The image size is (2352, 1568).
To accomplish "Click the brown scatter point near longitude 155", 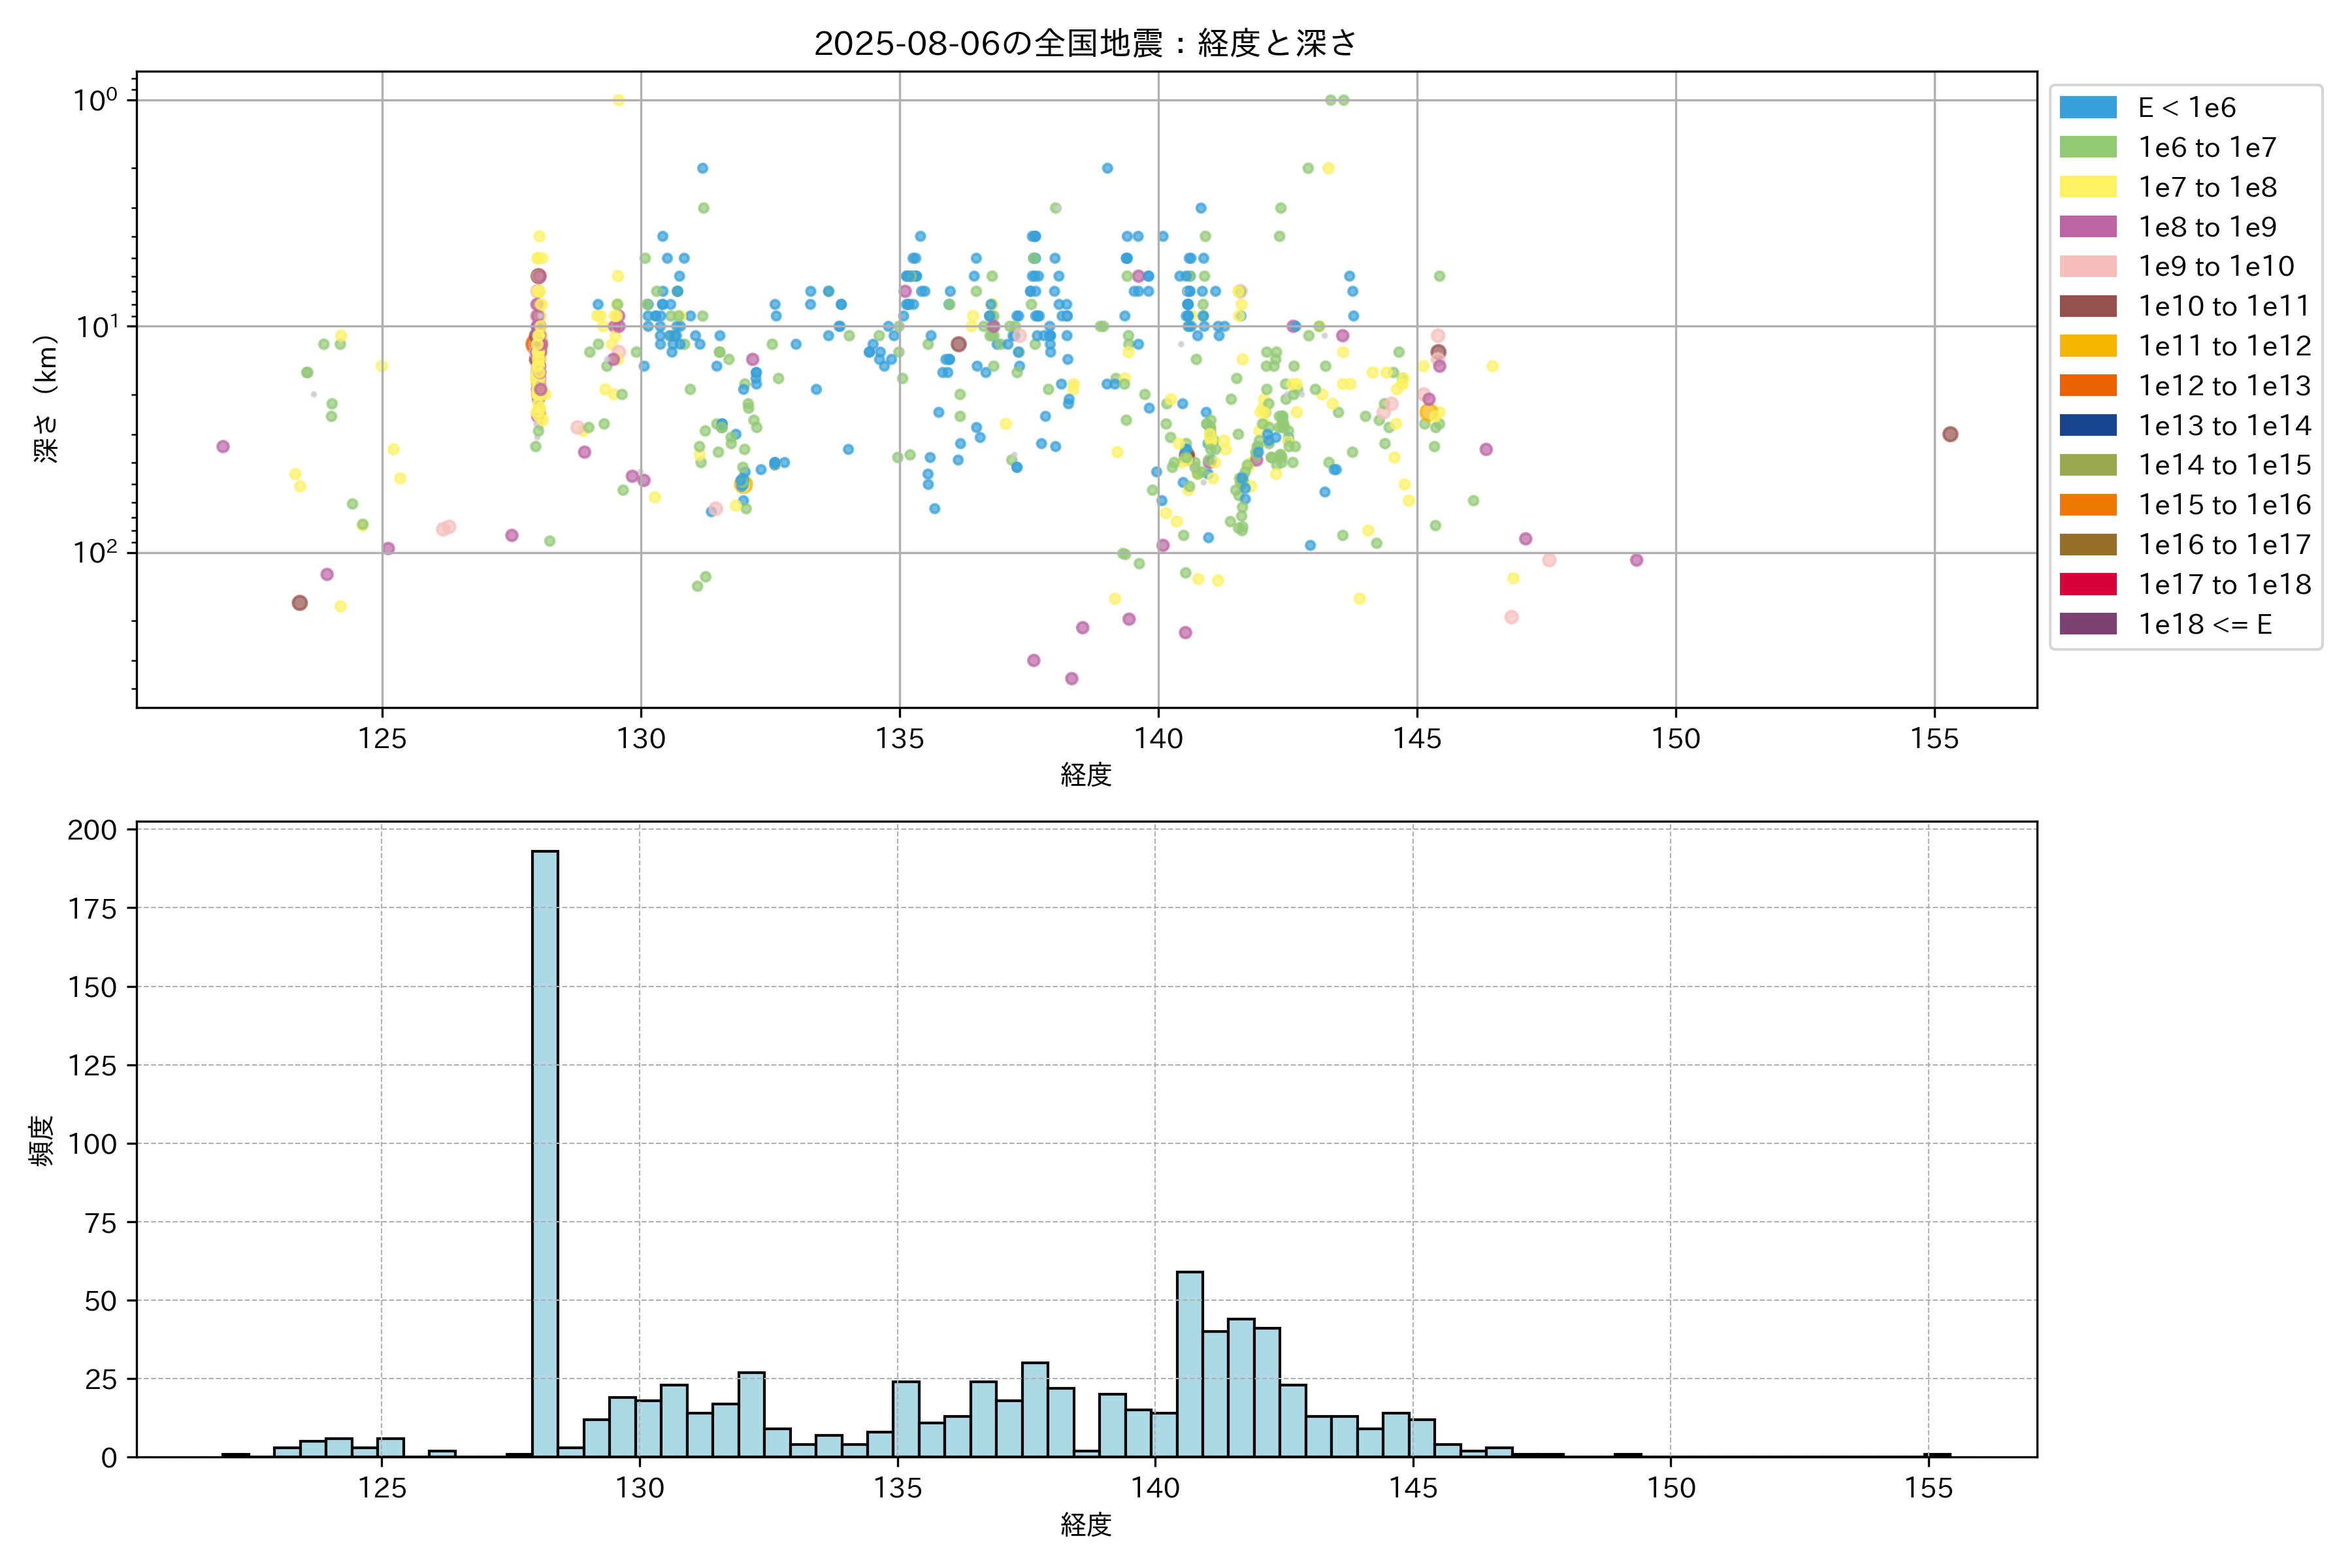I will tap(1950, 434).
